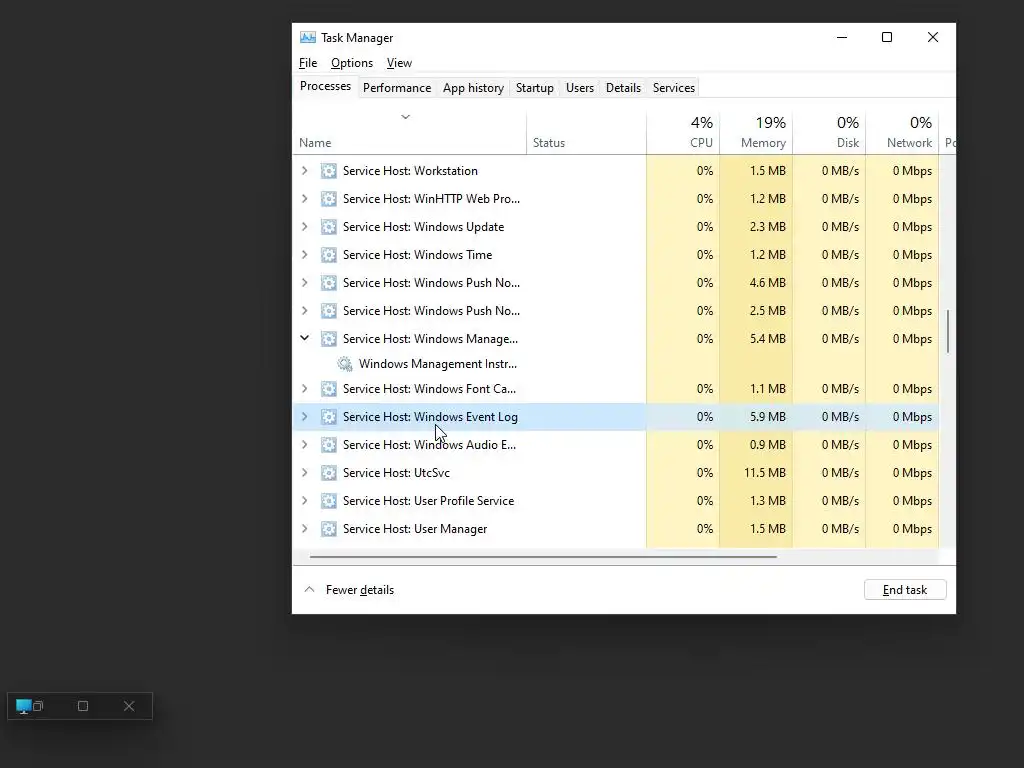Click the horizontal scrollbar thumb
Viewport: 1024px width, 768px height.
coord(543,557)
